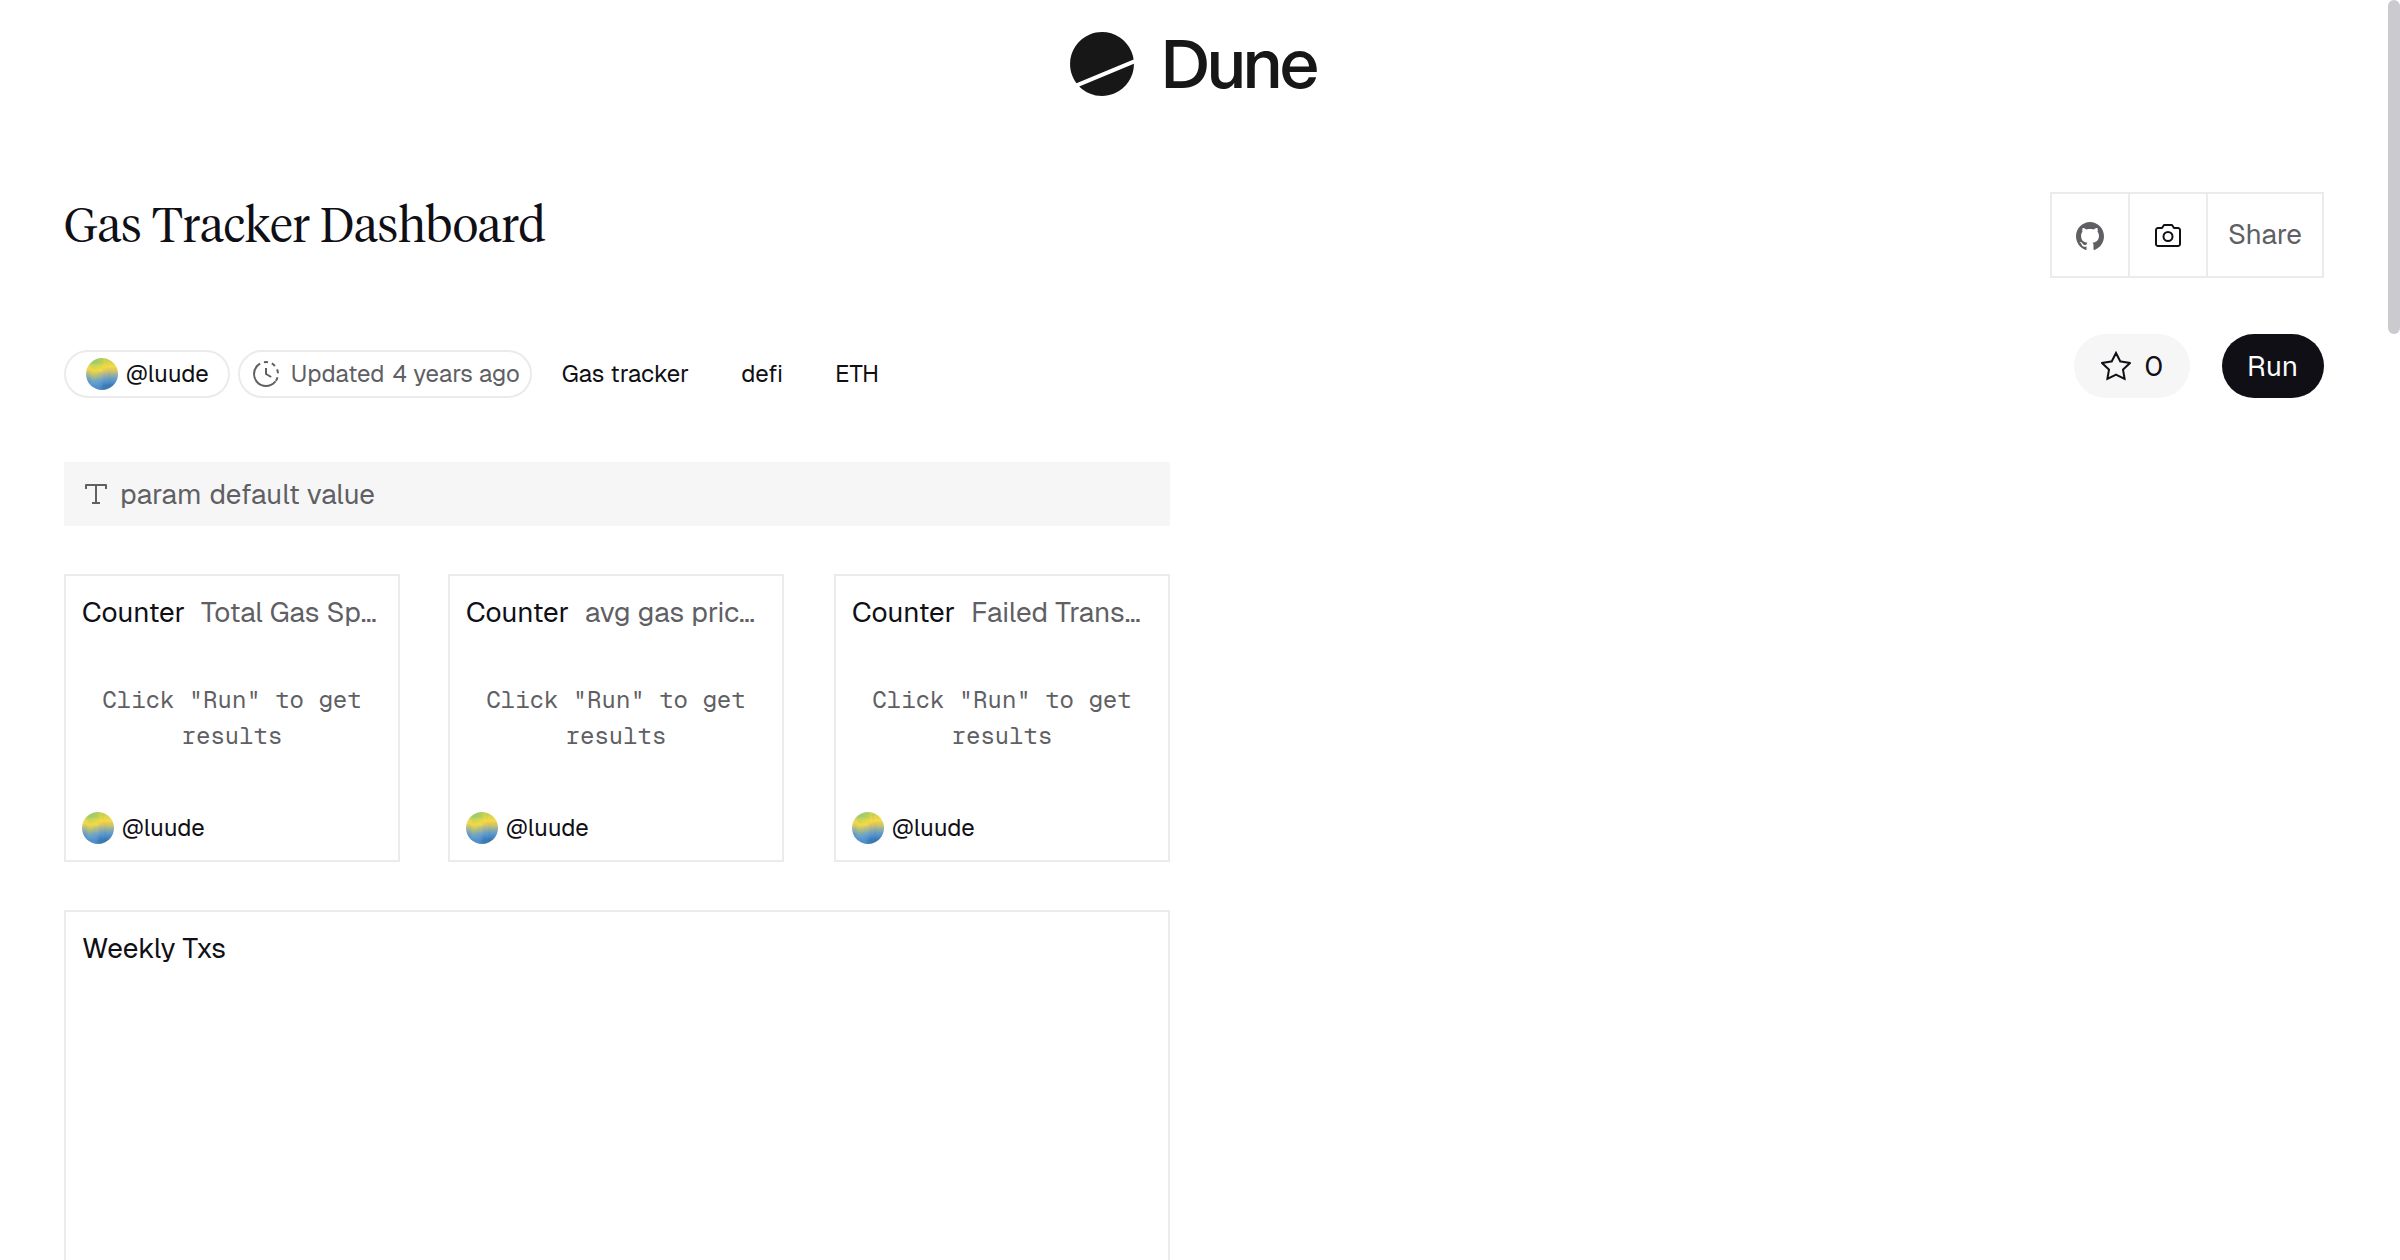Viewport: 2400px width, 1260px height.
Task: Click the clock icon in the Updated chip
Action: point(266,373)
